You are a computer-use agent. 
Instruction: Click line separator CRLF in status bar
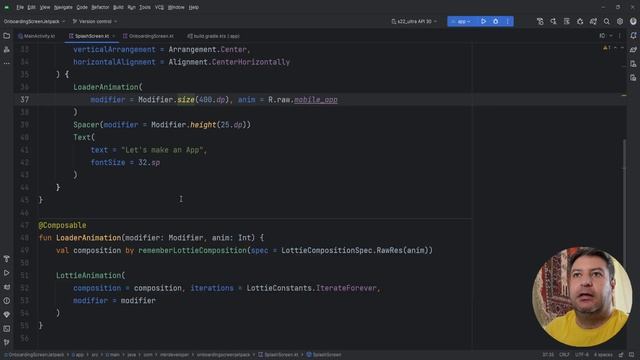coord(564,355)
